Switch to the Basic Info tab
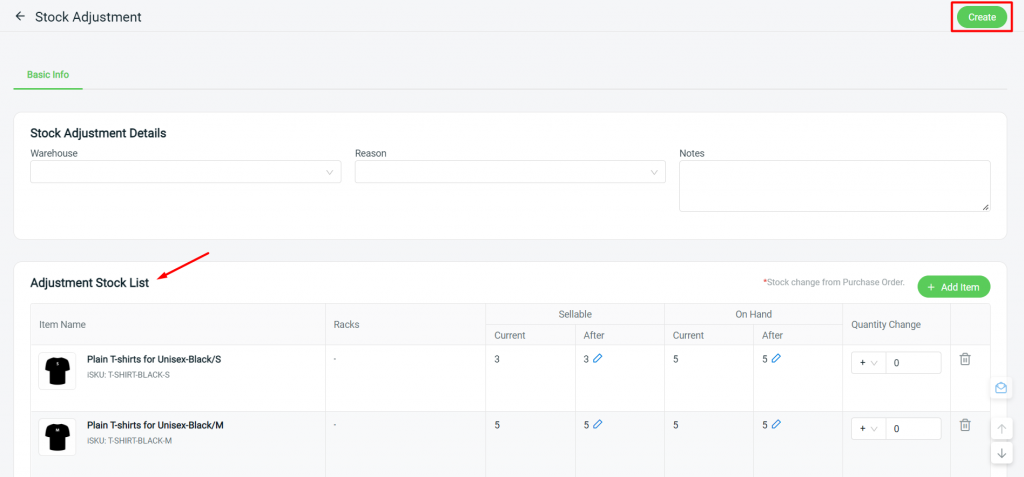This screenshot has width=1024, height=477. point(48,74)
